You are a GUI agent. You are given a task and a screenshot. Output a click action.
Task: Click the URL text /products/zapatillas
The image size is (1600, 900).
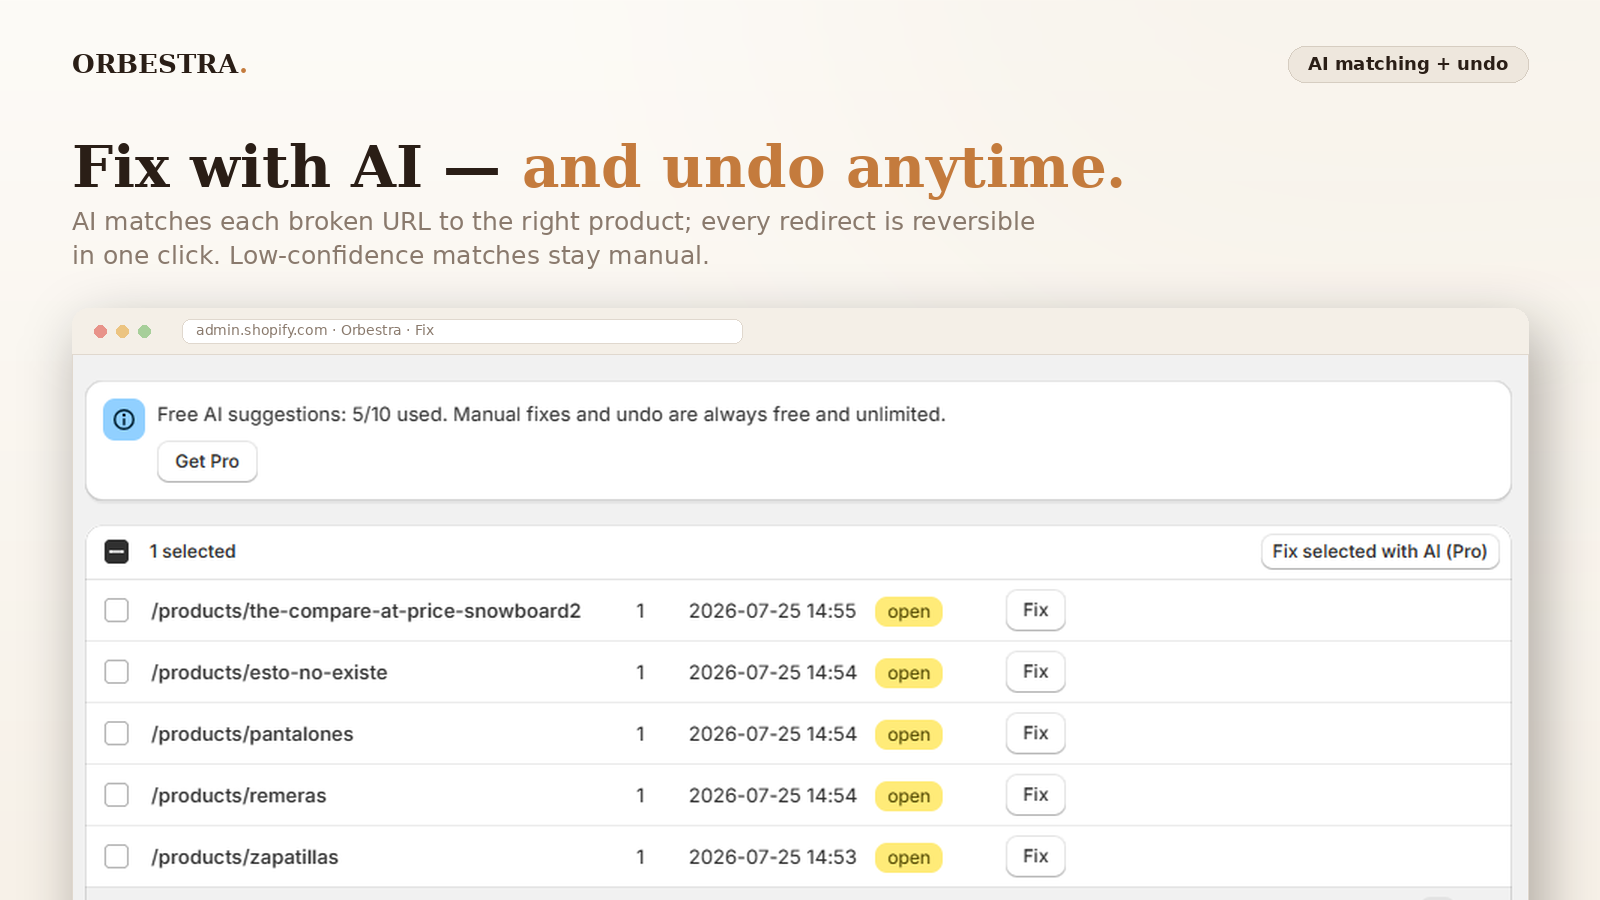245,857
